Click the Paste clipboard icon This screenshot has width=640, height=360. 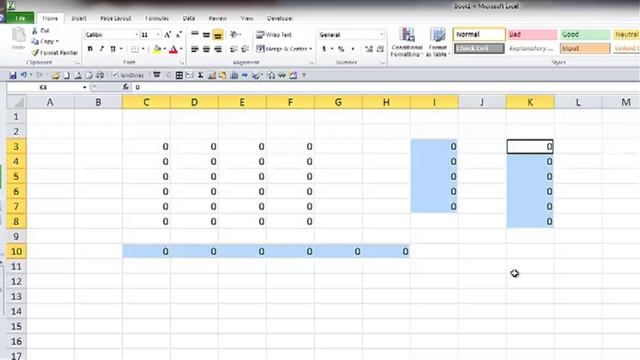pos(18,36)
